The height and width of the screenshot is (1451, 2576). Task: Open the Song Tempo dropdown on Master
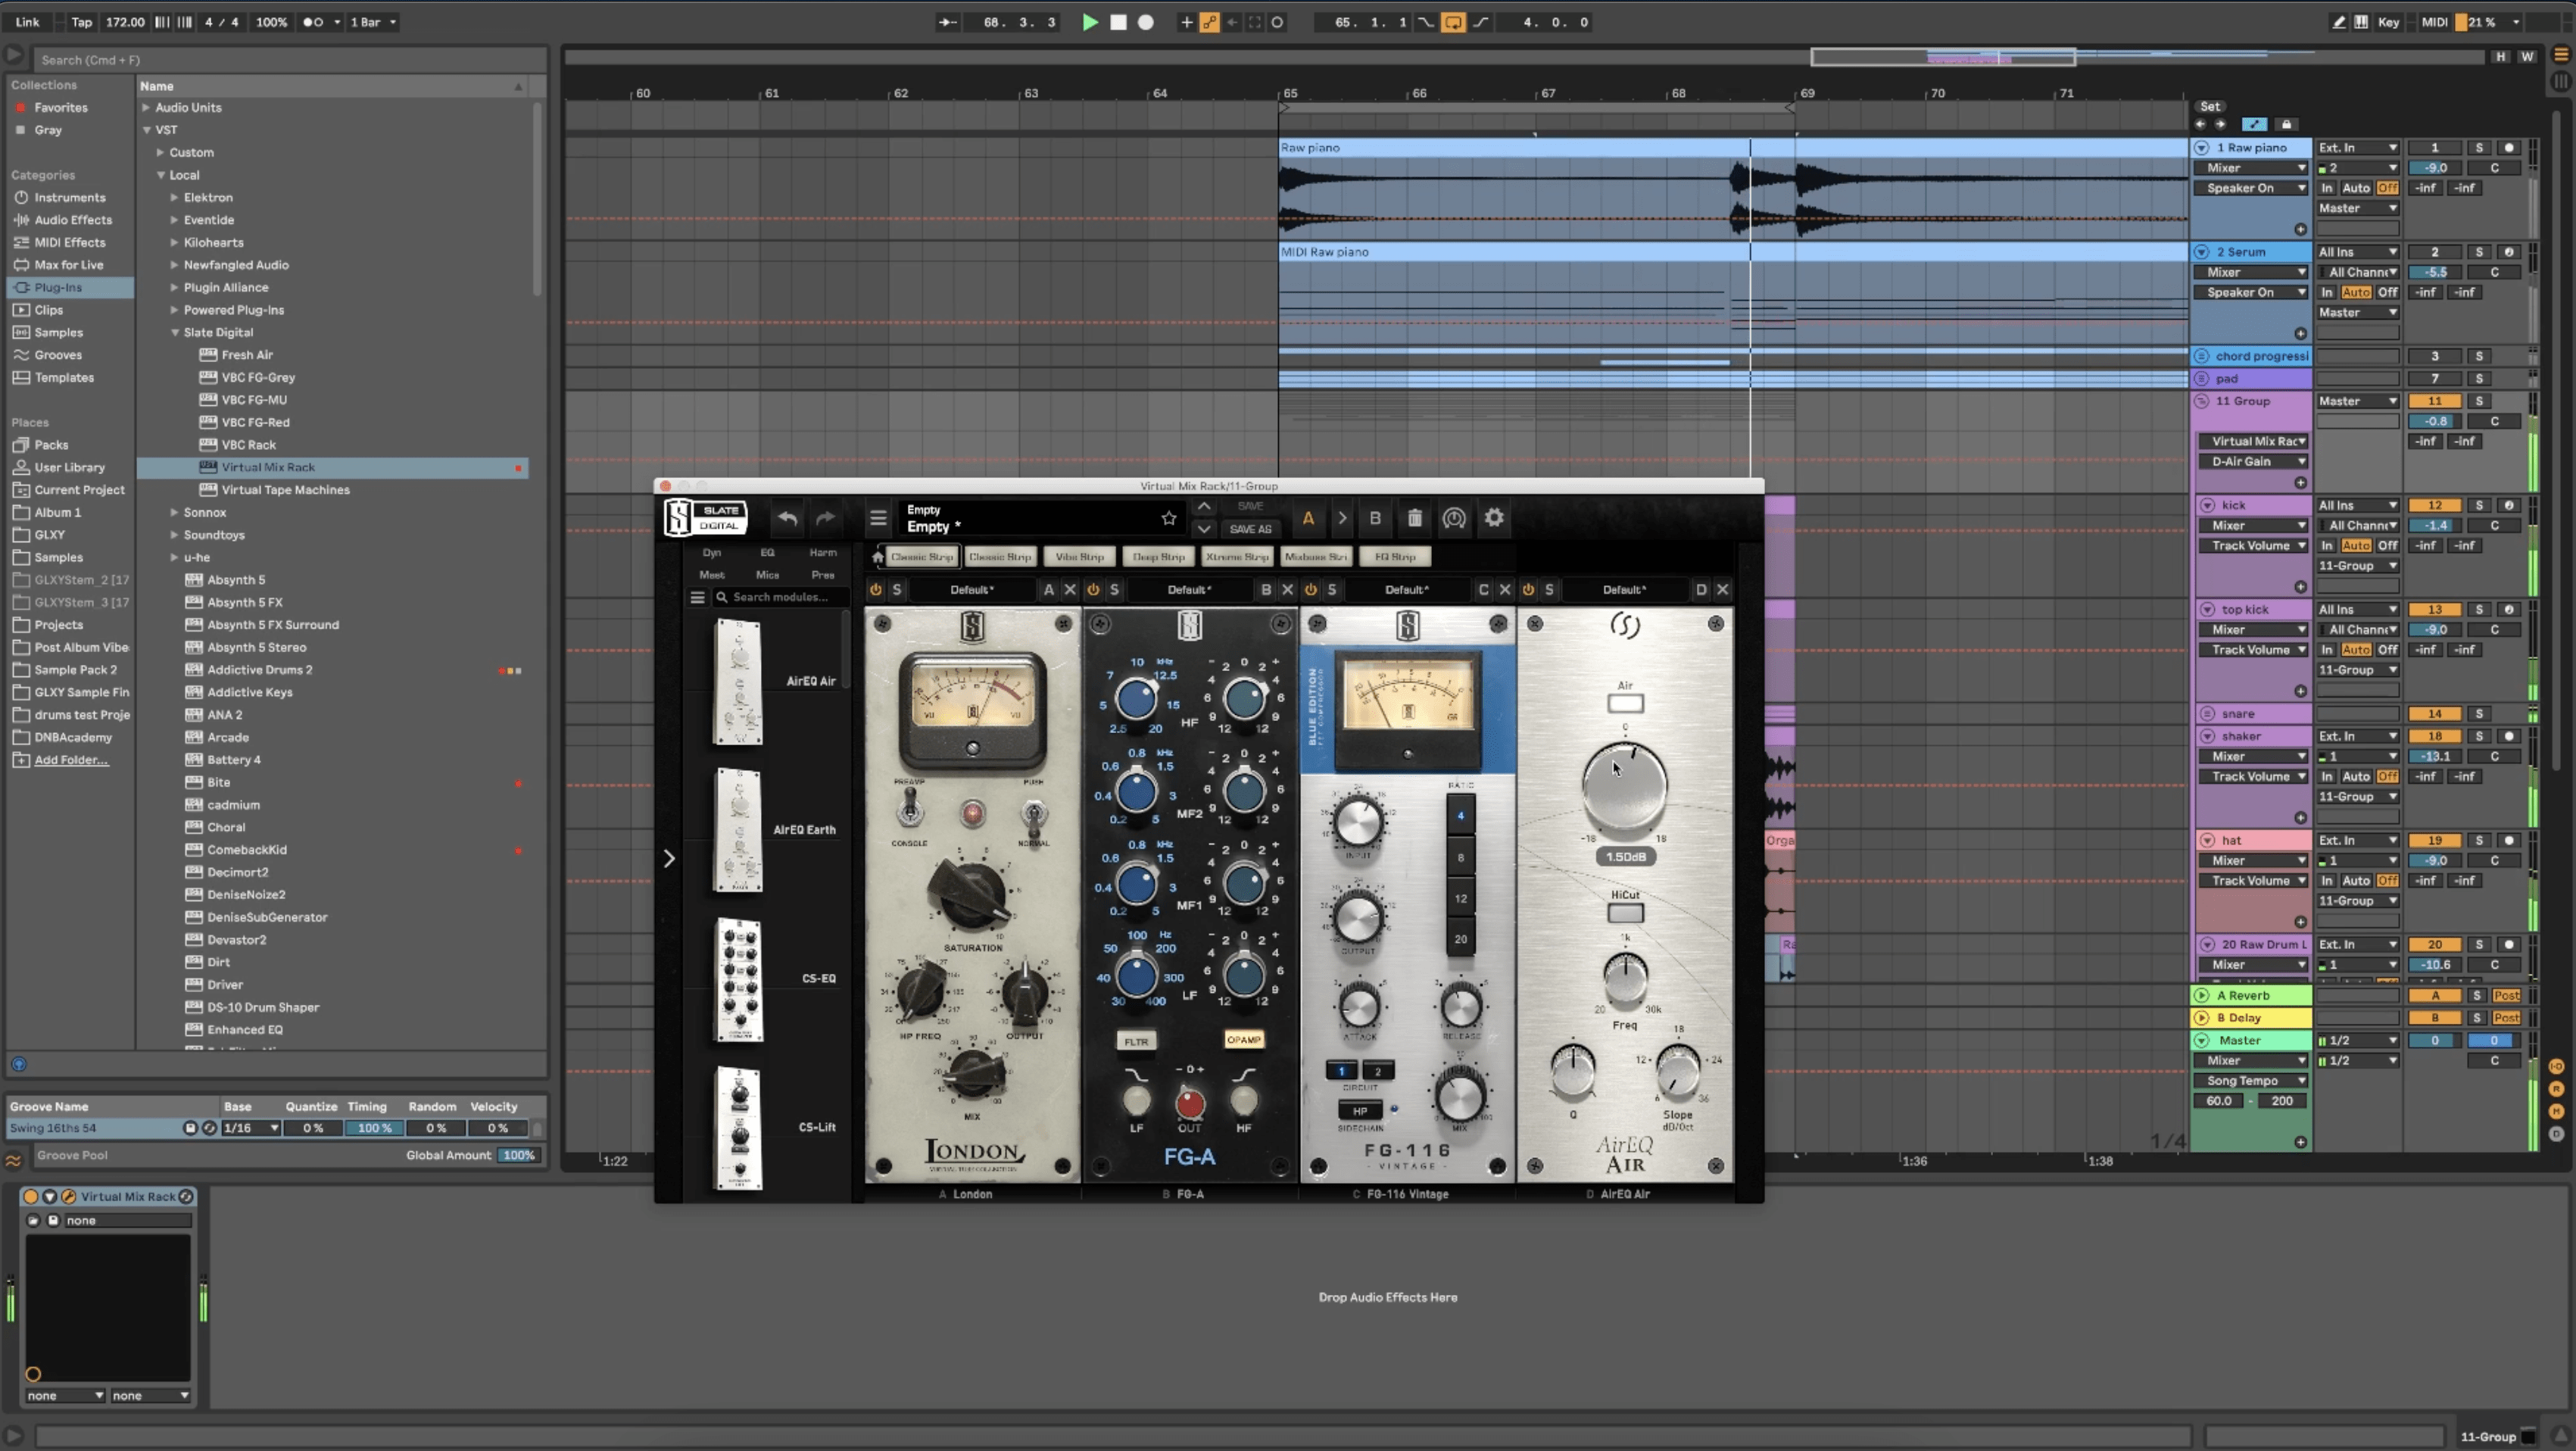coord(2253,1081)
